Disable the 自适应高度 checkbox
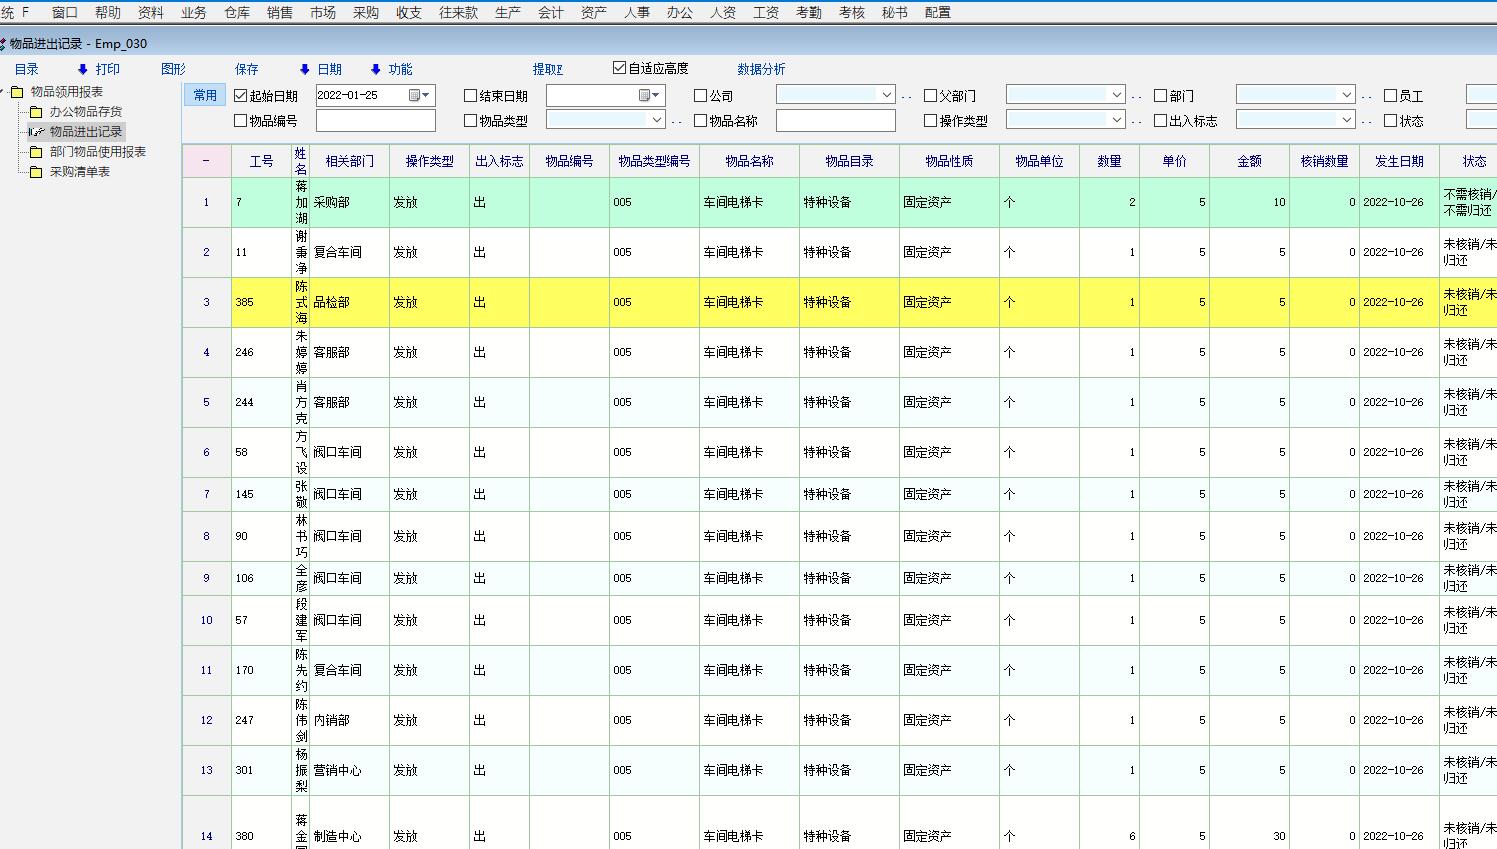Screen dimensions: 1497x849 620,68
